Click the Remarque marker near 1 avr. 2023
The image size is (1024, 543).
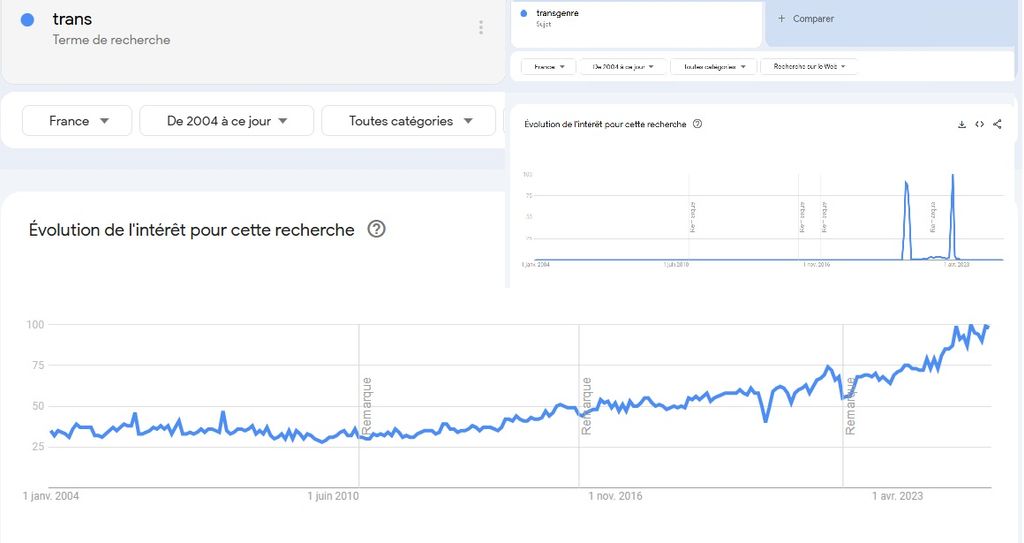tap(850, 406)
